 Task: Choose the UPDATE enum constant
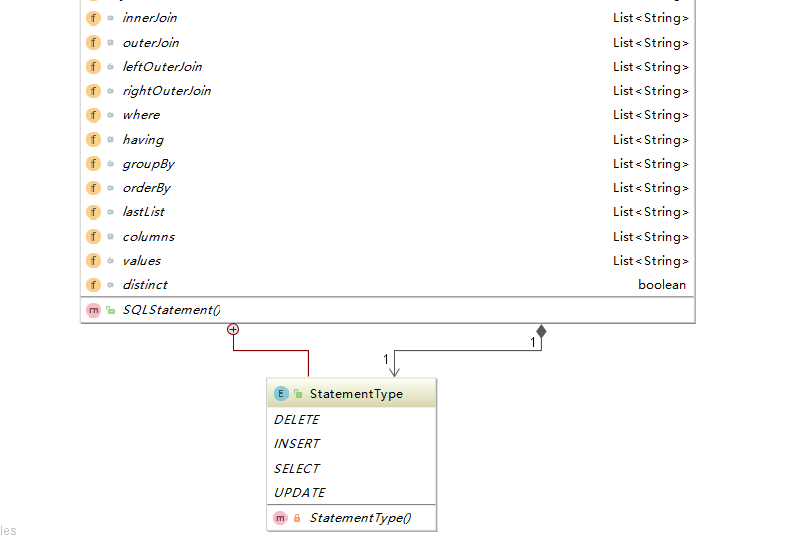point(300,492)
